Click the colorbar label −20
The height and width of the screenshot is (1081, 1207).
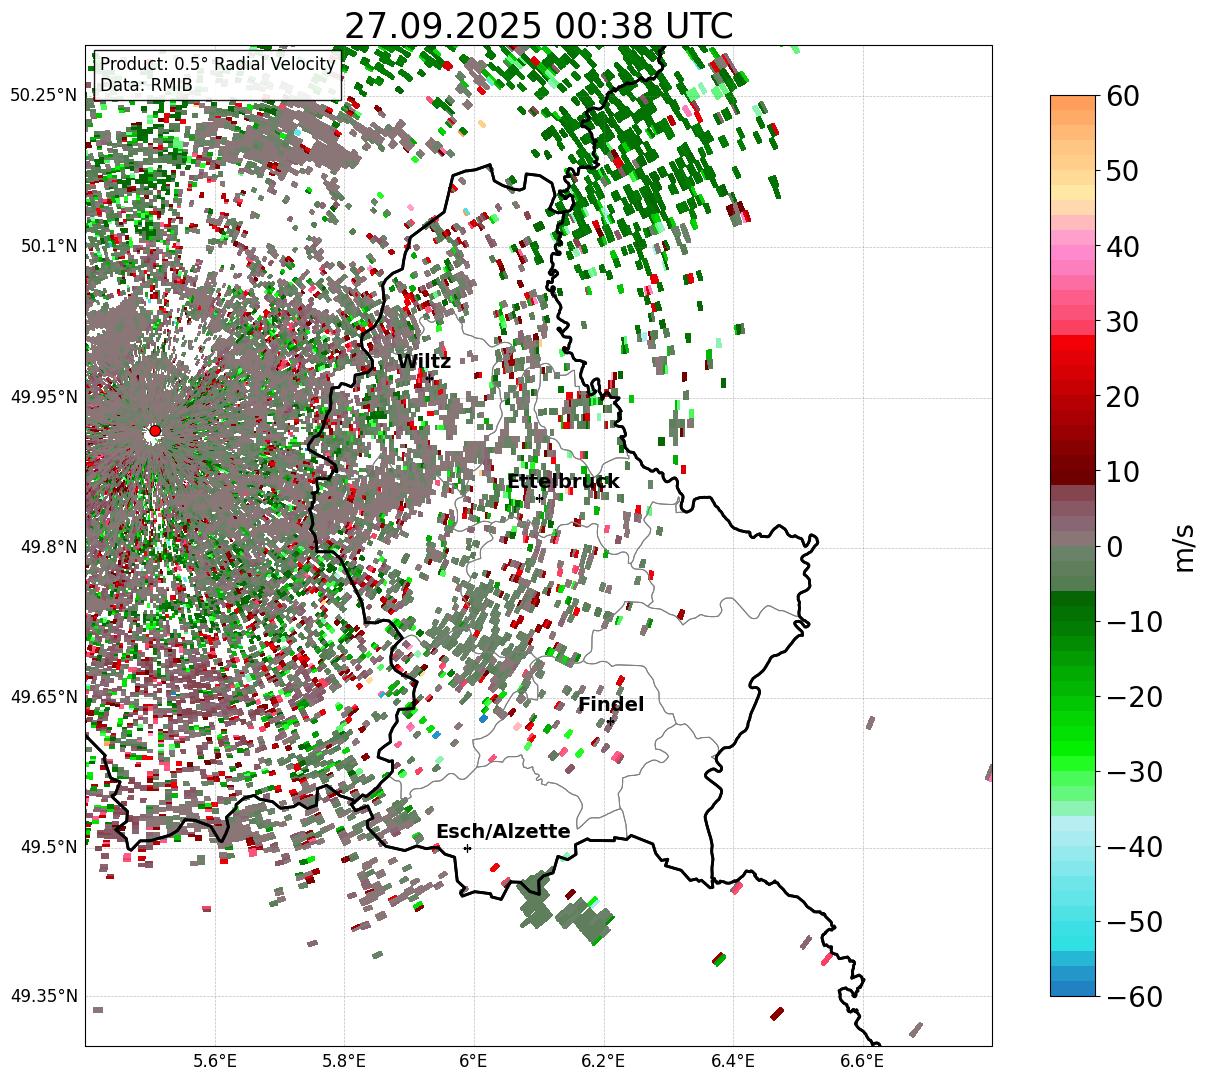(1134, 696)
